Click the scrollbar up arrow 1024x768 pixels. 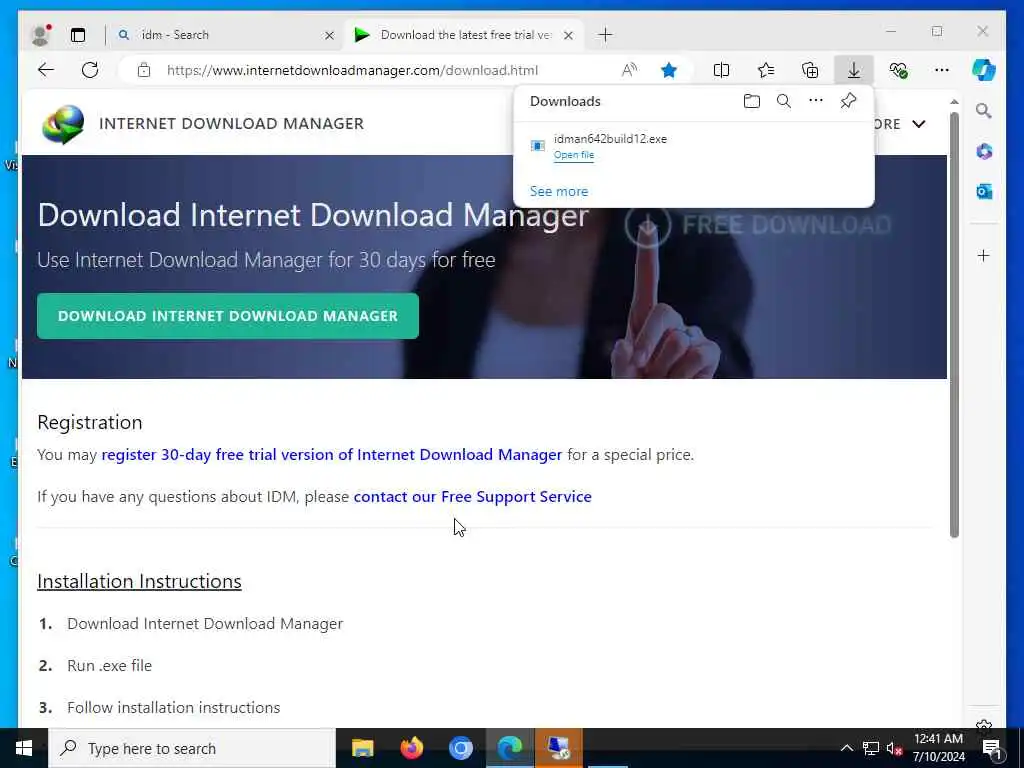[954, 102]
